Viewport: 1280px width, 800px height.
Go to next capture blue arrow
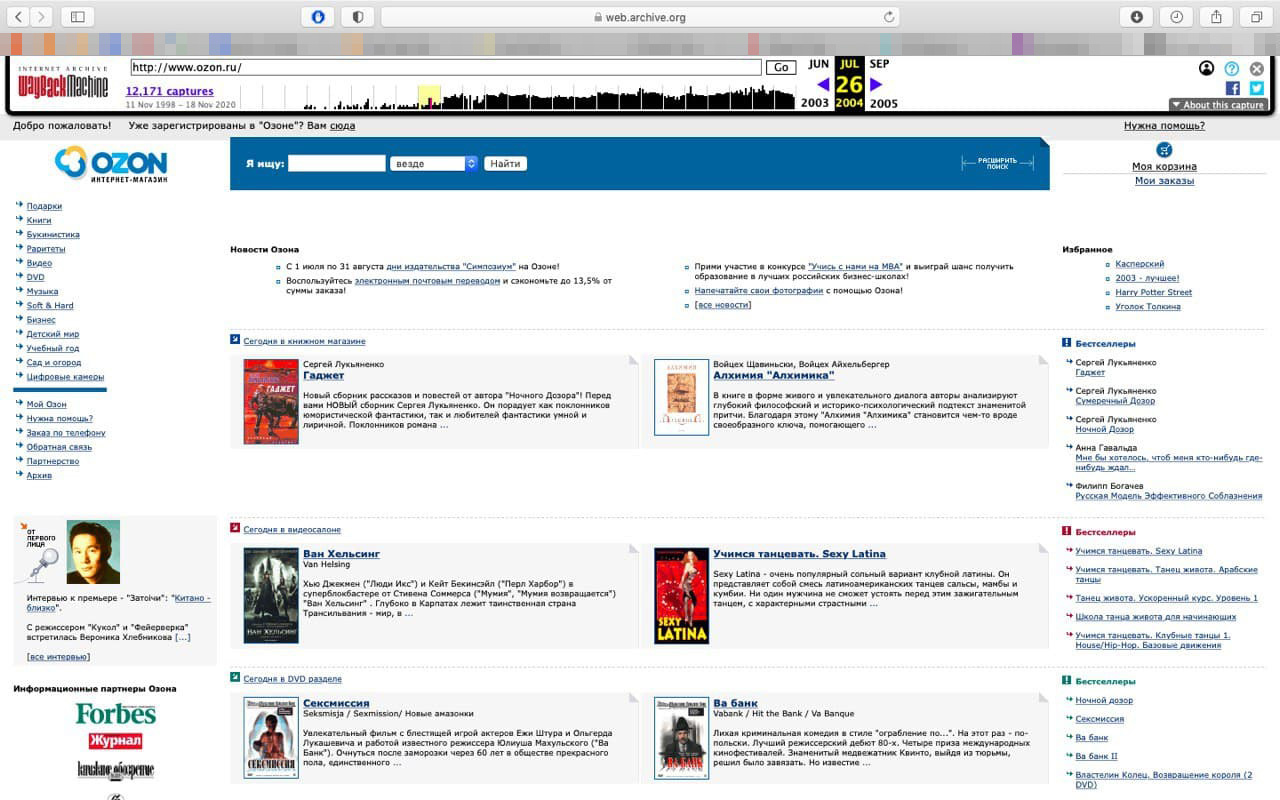click(x=877, y=84)
